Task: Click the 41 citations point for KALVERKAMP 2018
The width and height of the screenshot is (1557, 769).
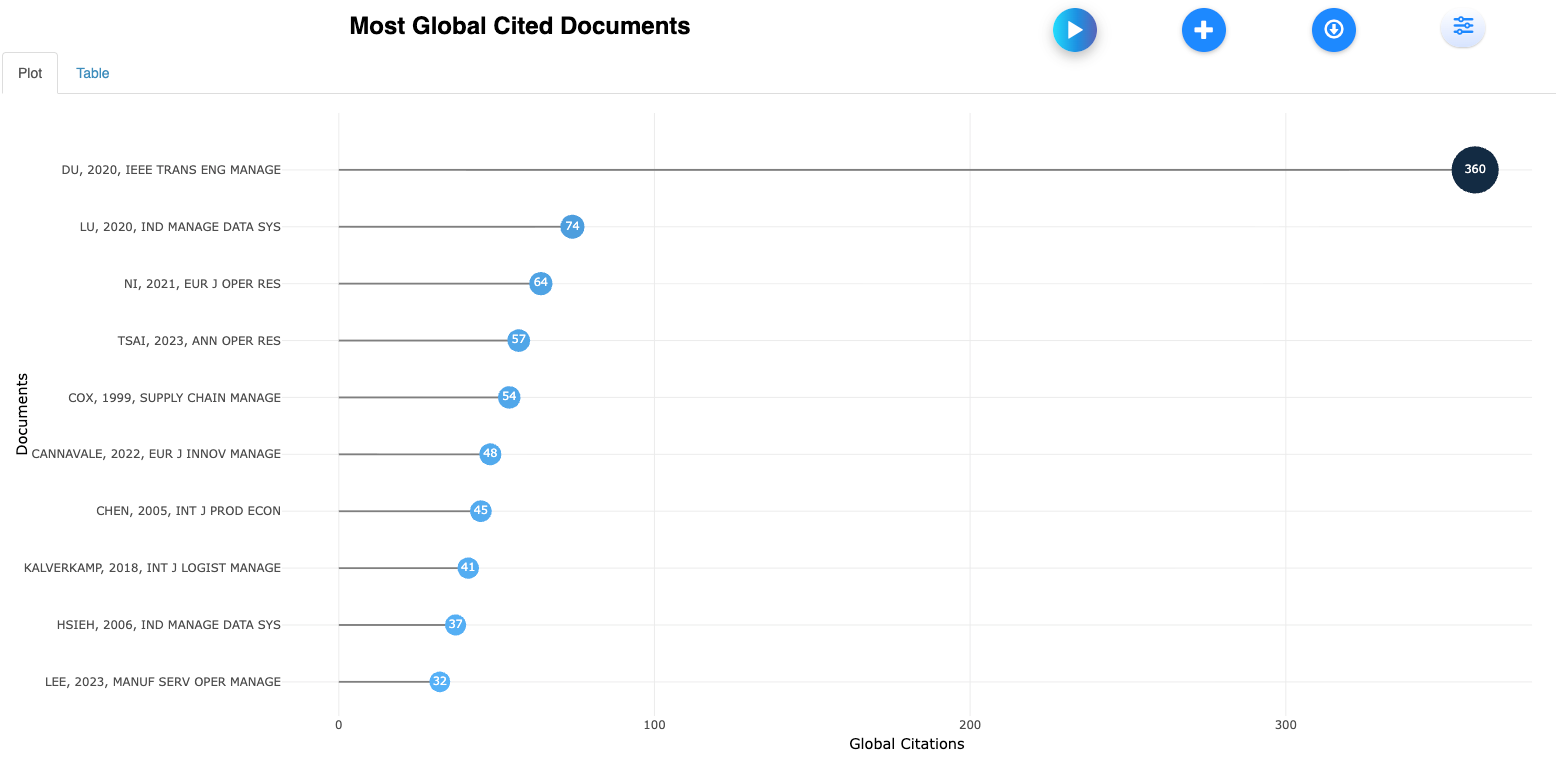Action: click(x=468, y=568)
